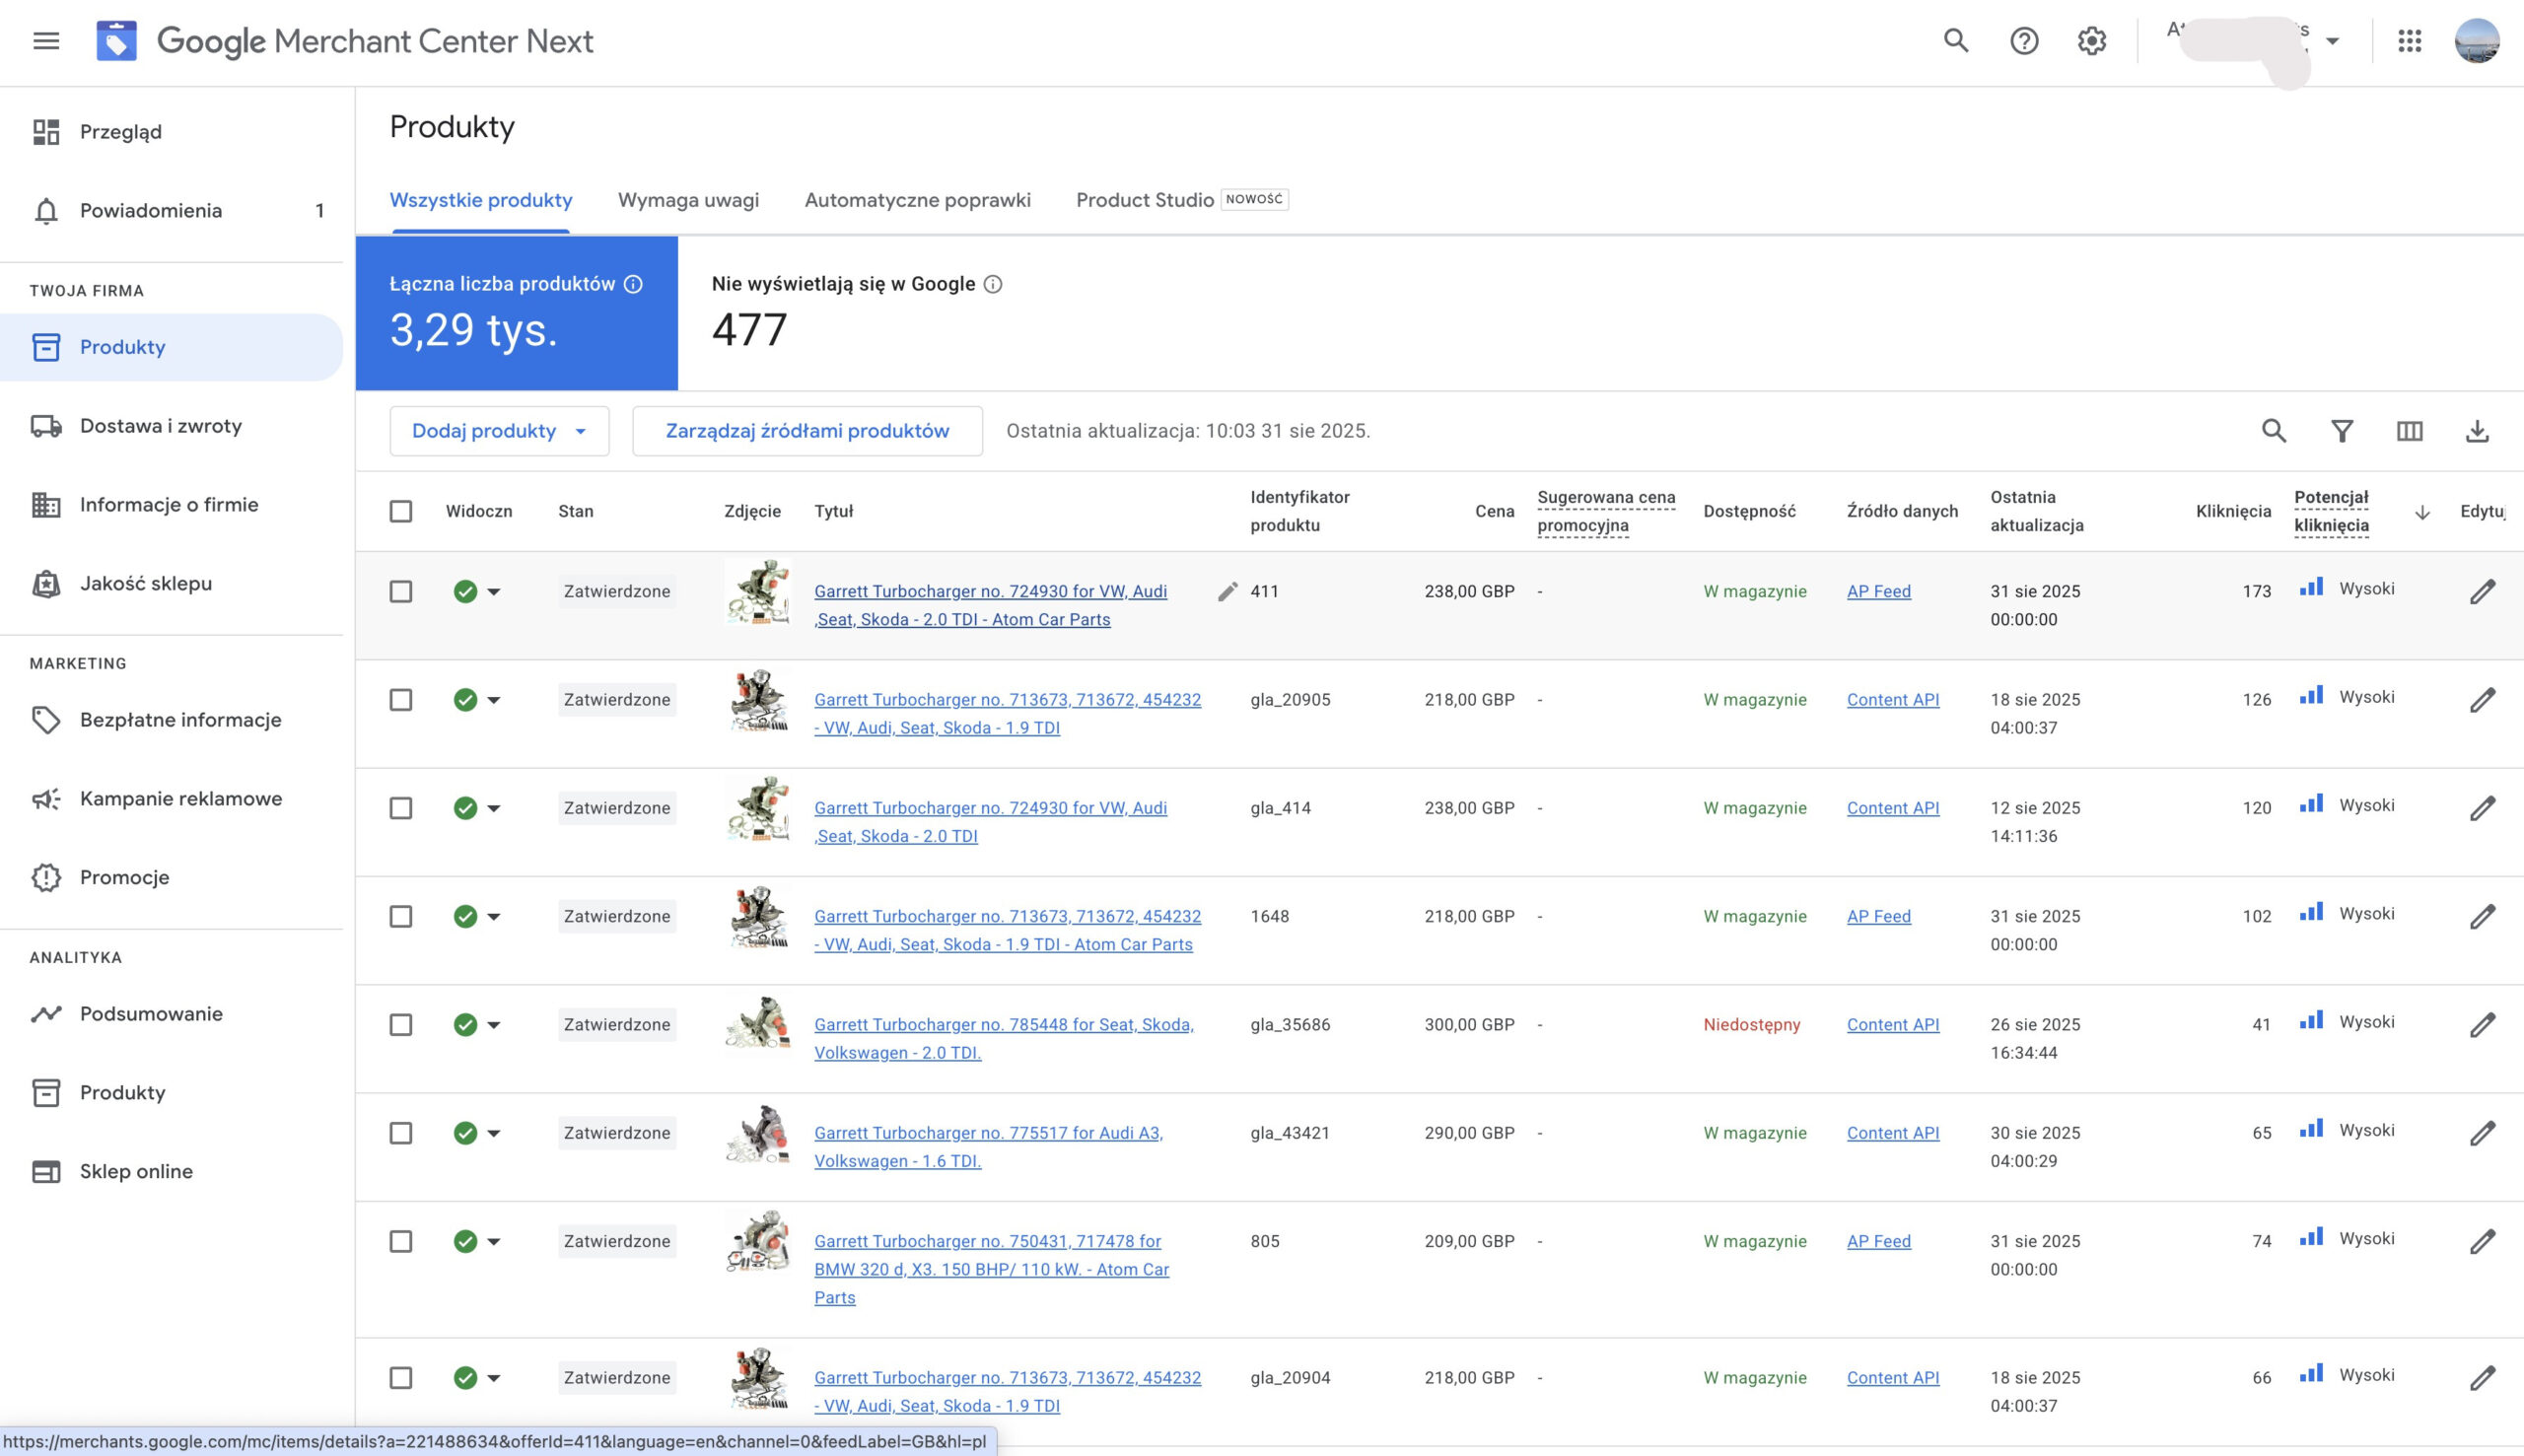Expand visibility dropdown for product gla_43421
This screenshot has width=2524, height=1456.
click(494, 1132)
